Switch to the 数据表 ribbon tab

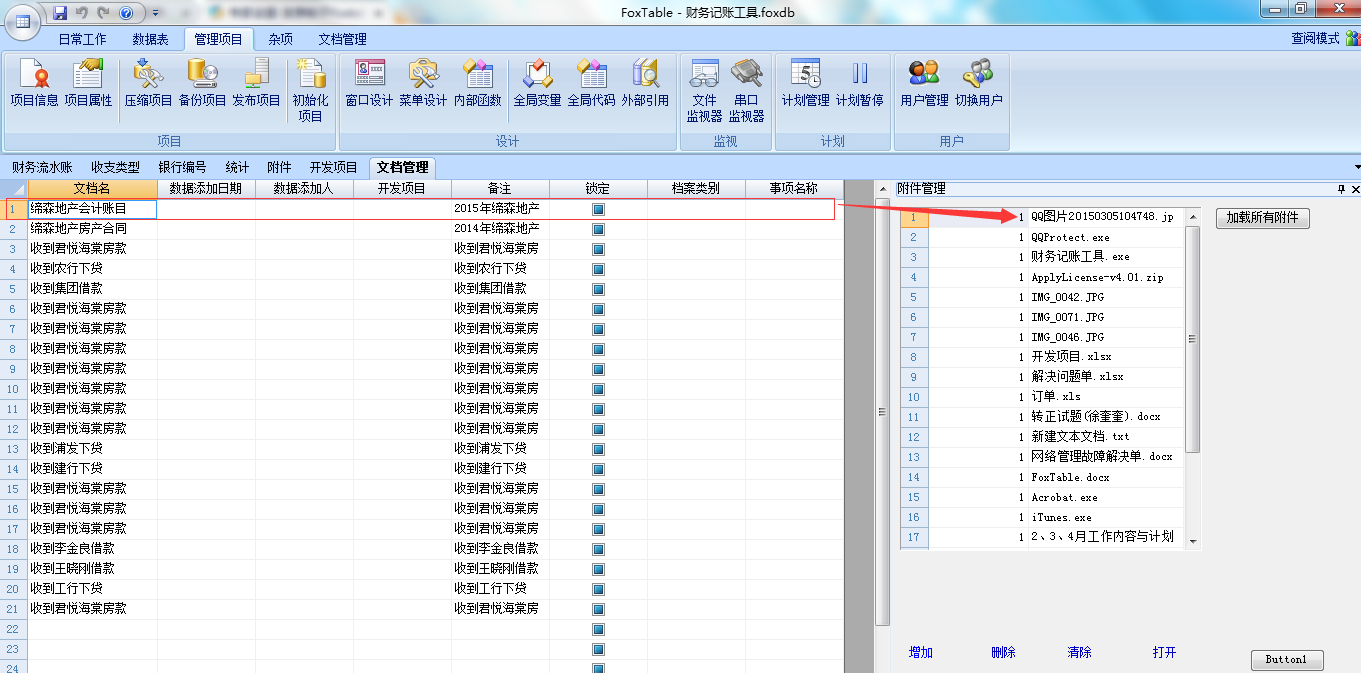coord(151,39)
